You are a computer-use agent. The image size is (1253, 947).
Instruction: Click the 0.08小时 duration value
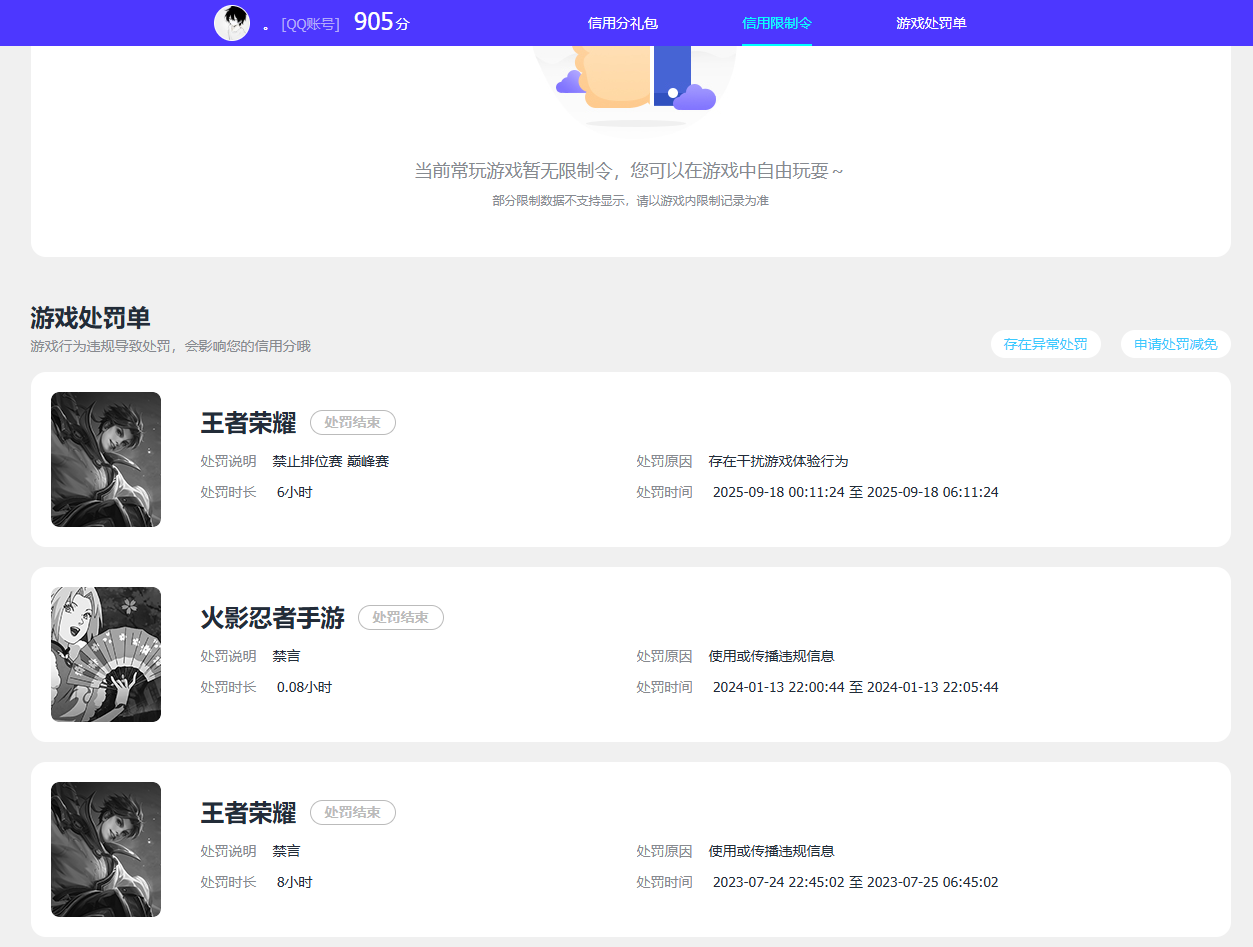[304, 687]
